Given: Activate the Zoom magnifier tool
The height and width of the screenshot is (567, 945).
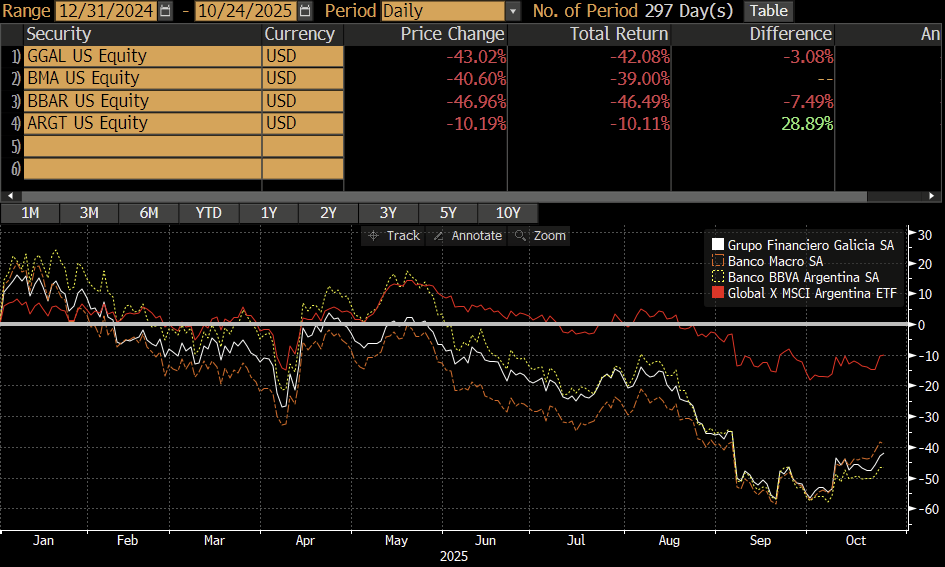Looking at the screenshot, I should 539,236.
